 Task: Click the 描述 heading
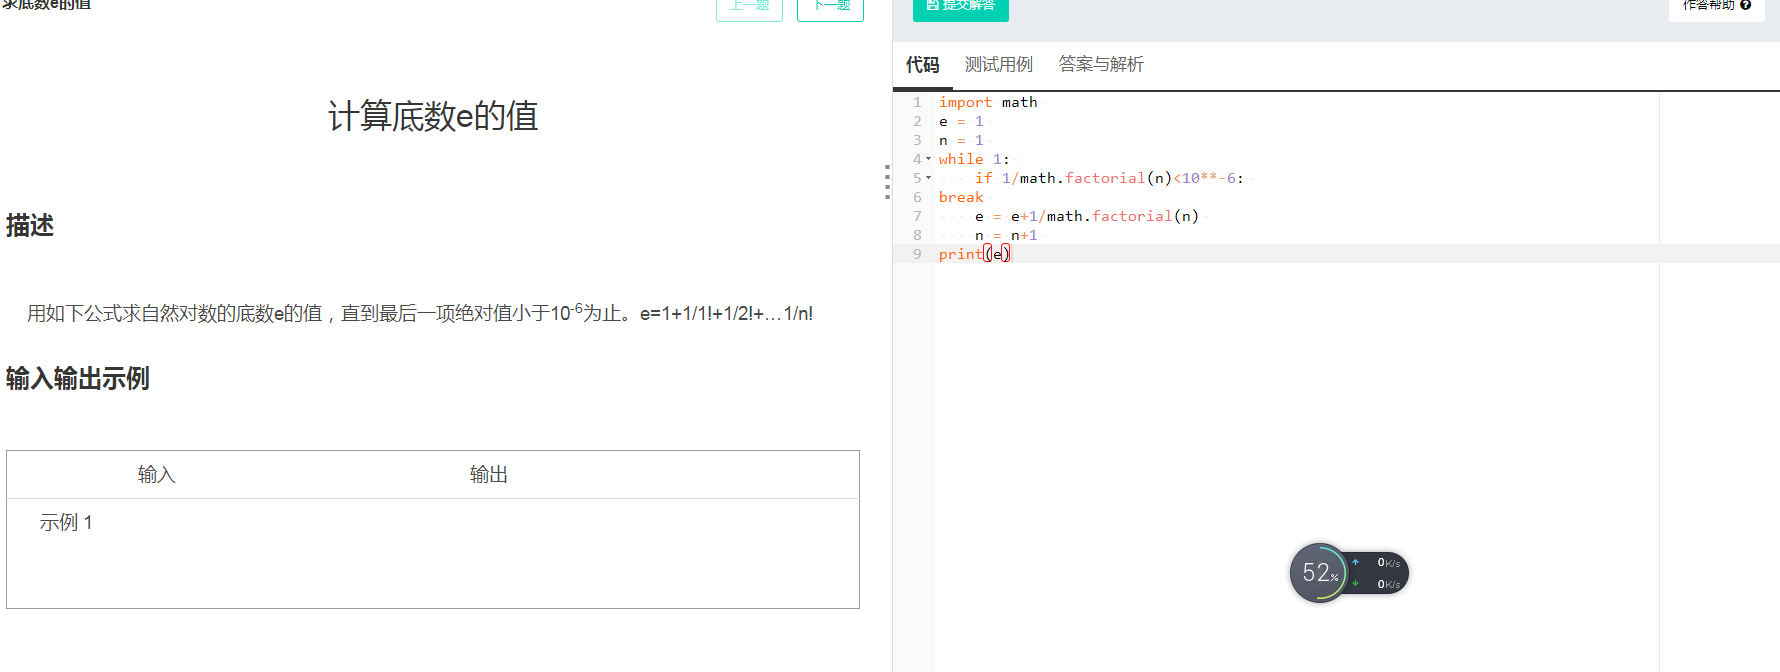(30, 226)
